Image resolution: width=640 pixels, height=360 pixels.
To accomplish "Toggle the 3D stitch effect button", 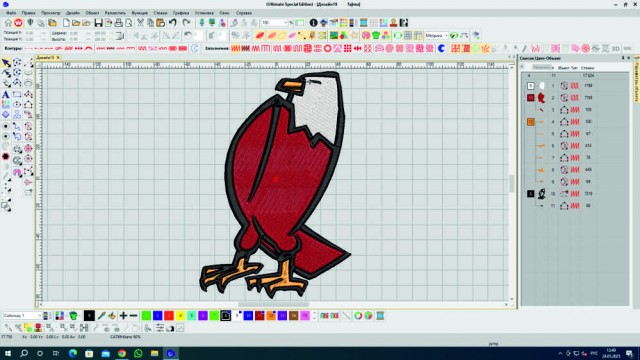I will click(616, 49).
